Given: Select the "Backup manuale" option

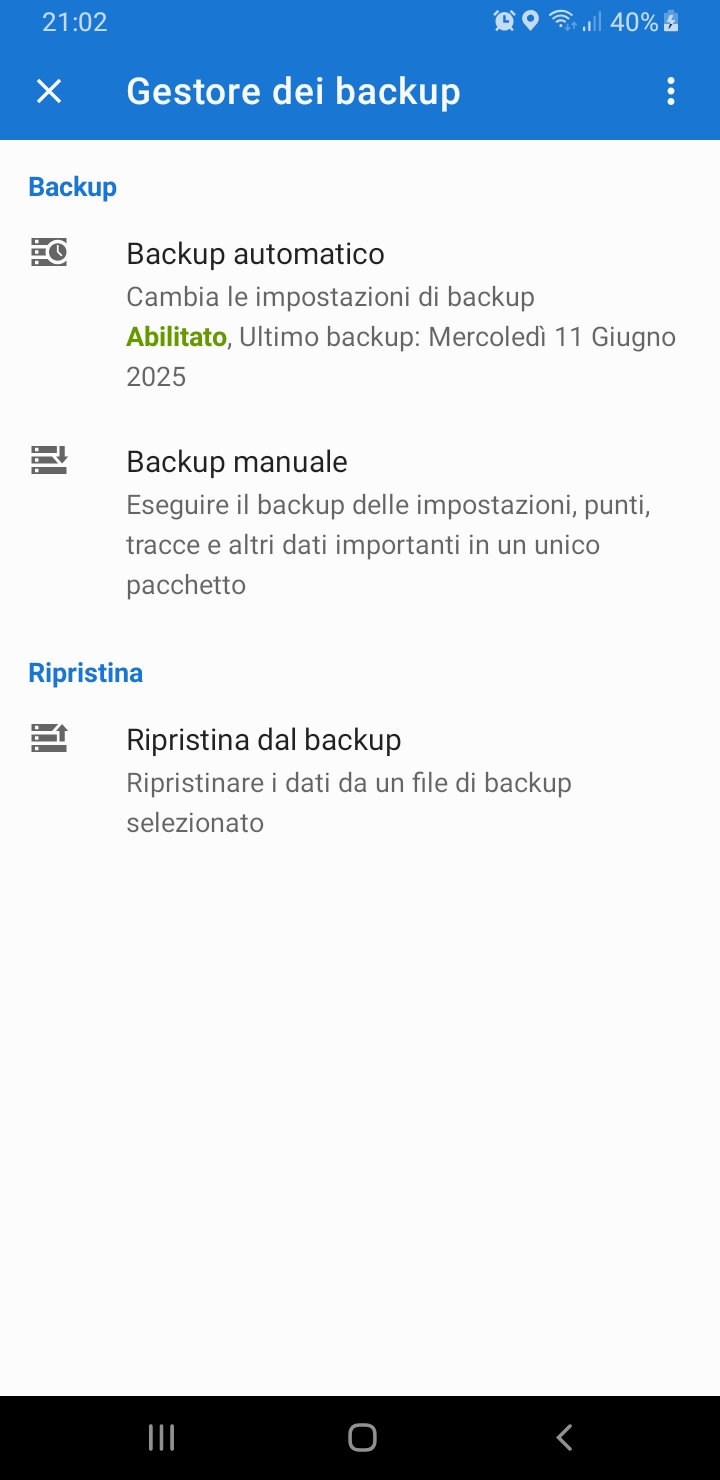Looking at the screenshot, I should tap(237, 462).
